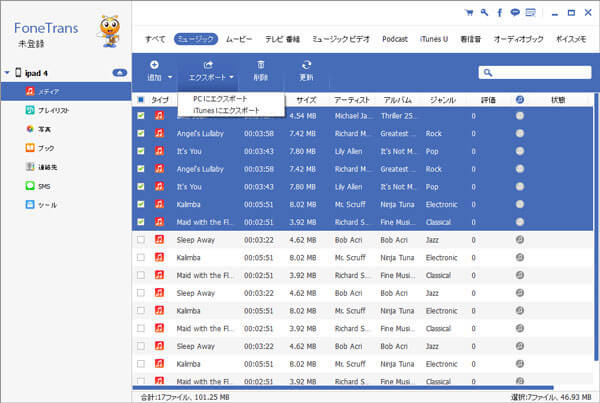This screenshot has height=403, width=600.
Task: Click the エクスポート export icon
Action: click(208, 65)
